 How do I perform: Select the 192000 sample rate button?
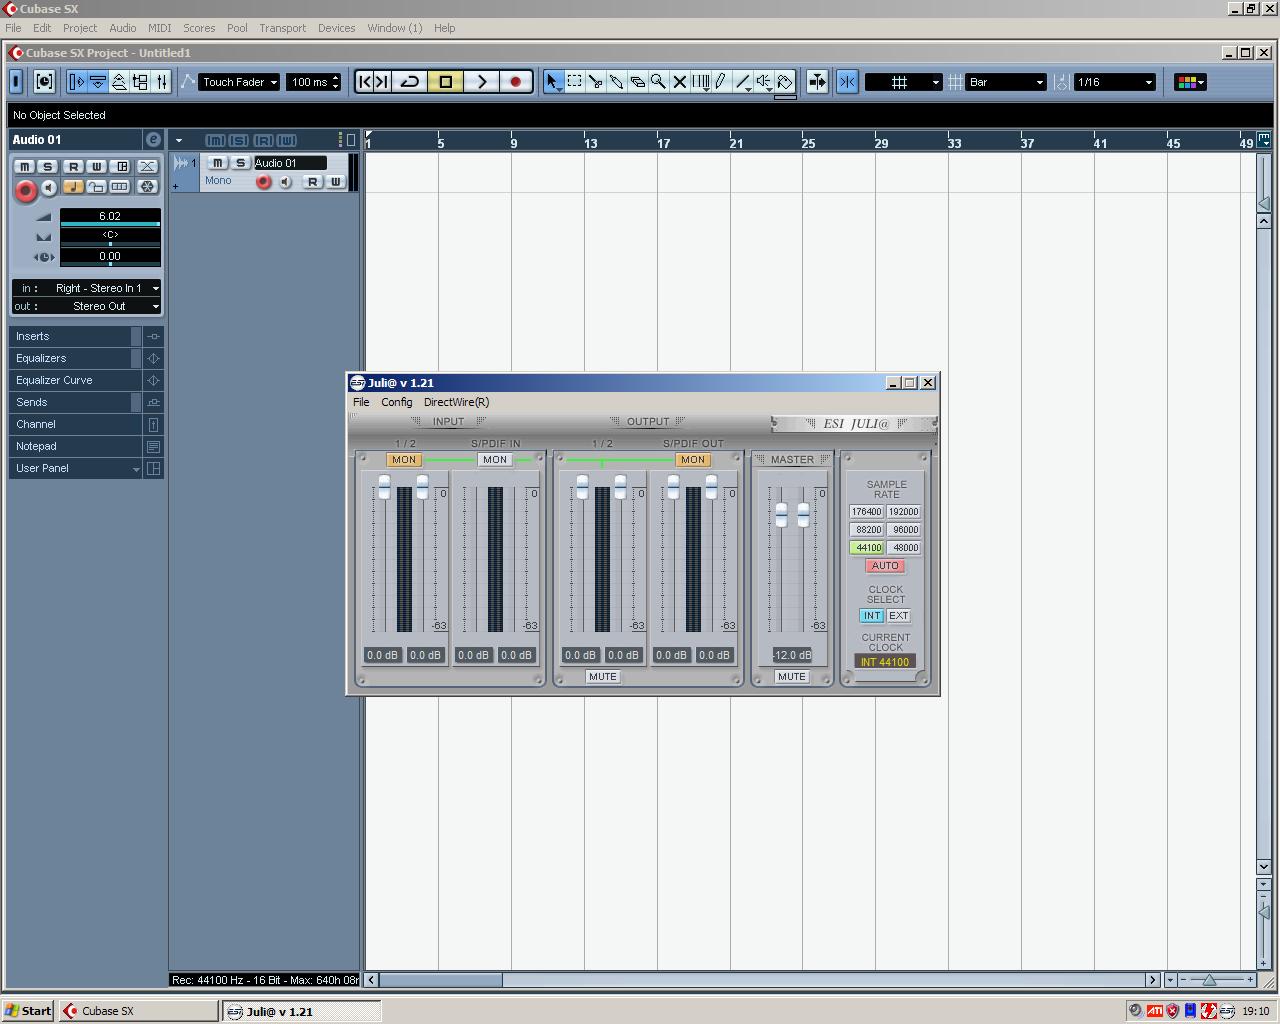pyautogui.click(x=904, y=512)
